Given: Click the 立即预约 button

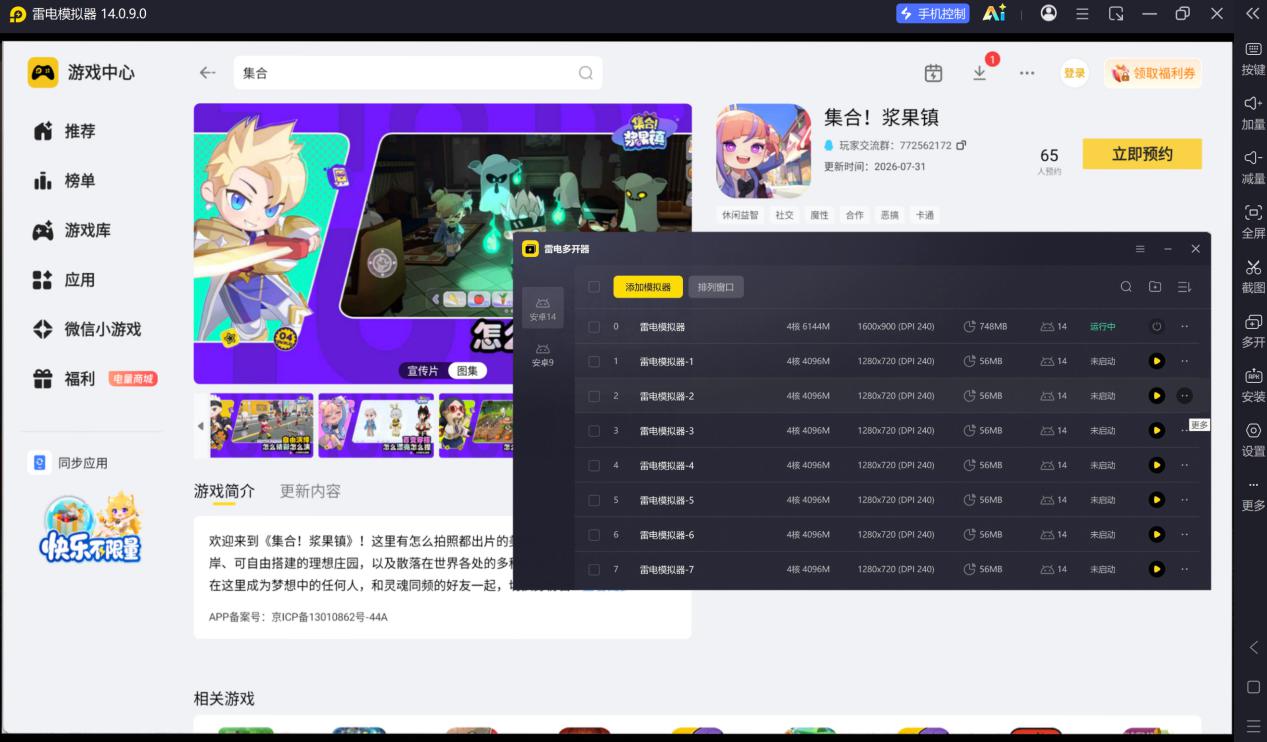Looking at the screenshot, I should [x=1142, y=154].
